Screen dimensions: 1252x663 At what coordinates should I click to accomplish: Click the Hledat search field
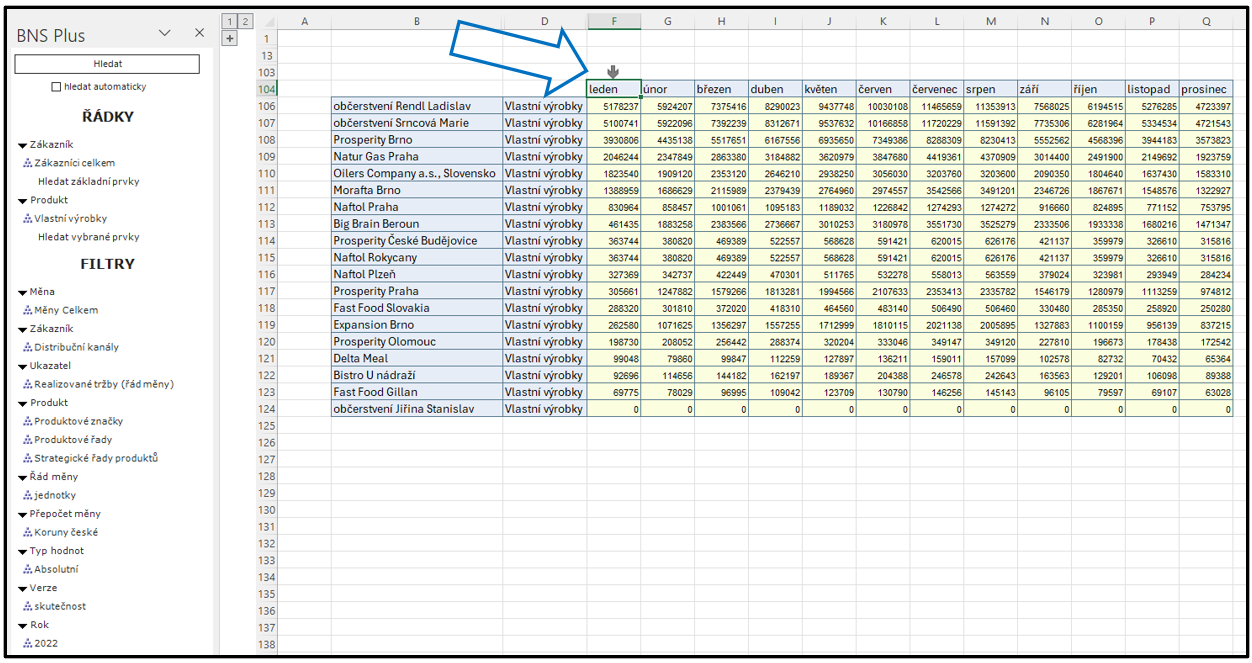tap(107, 64)
